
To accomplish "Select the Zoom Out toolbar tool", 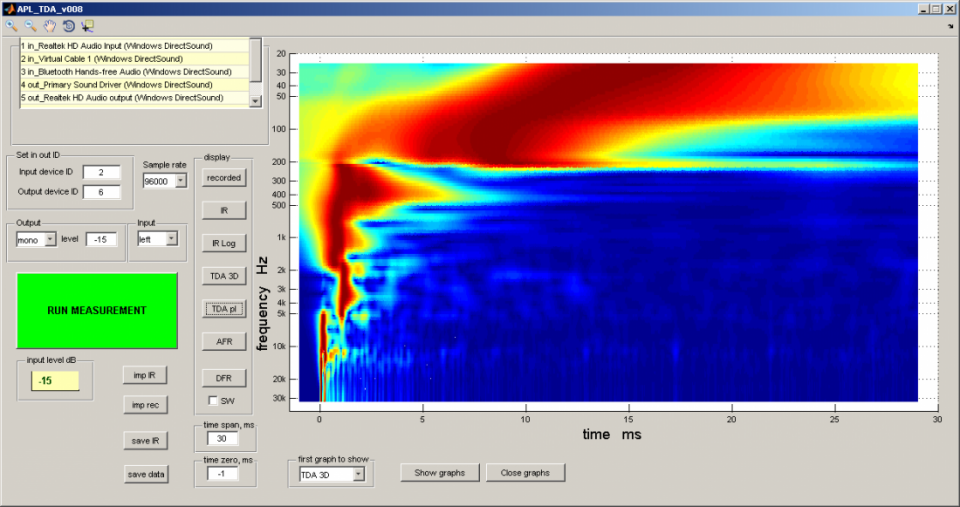I will [31, 26].
